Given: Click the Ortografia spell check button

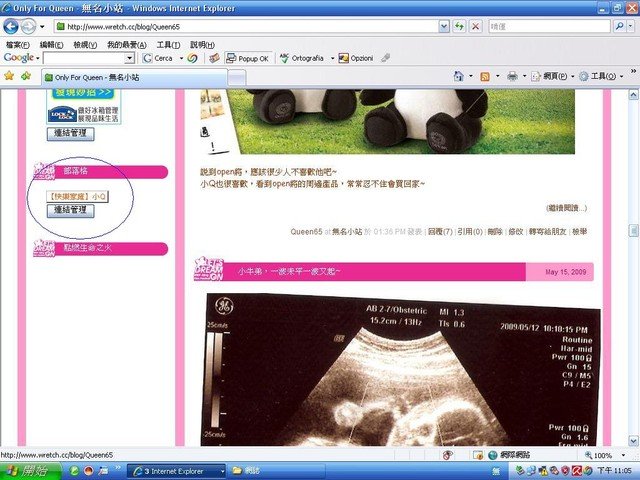Looking at the screenshot, I should (302, 58).
